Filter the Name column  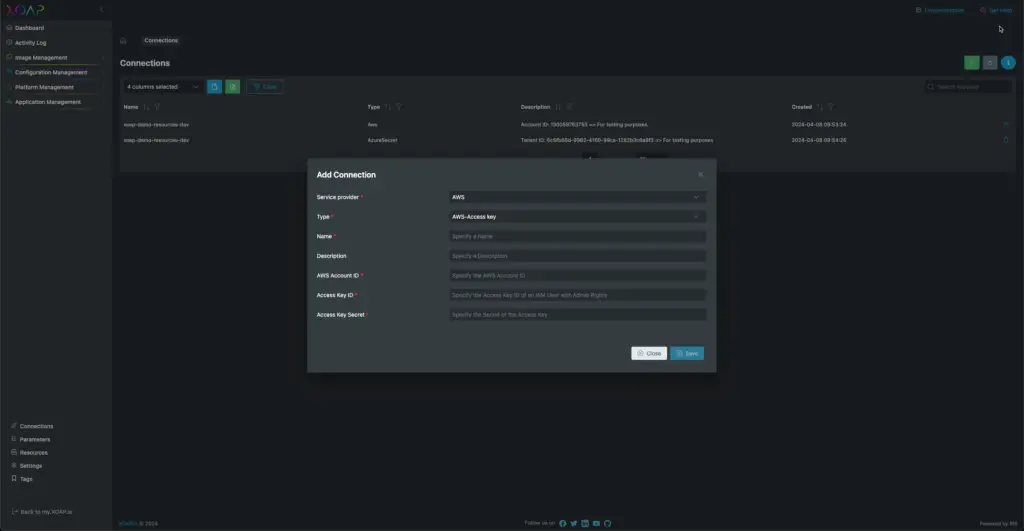point(157,107)
